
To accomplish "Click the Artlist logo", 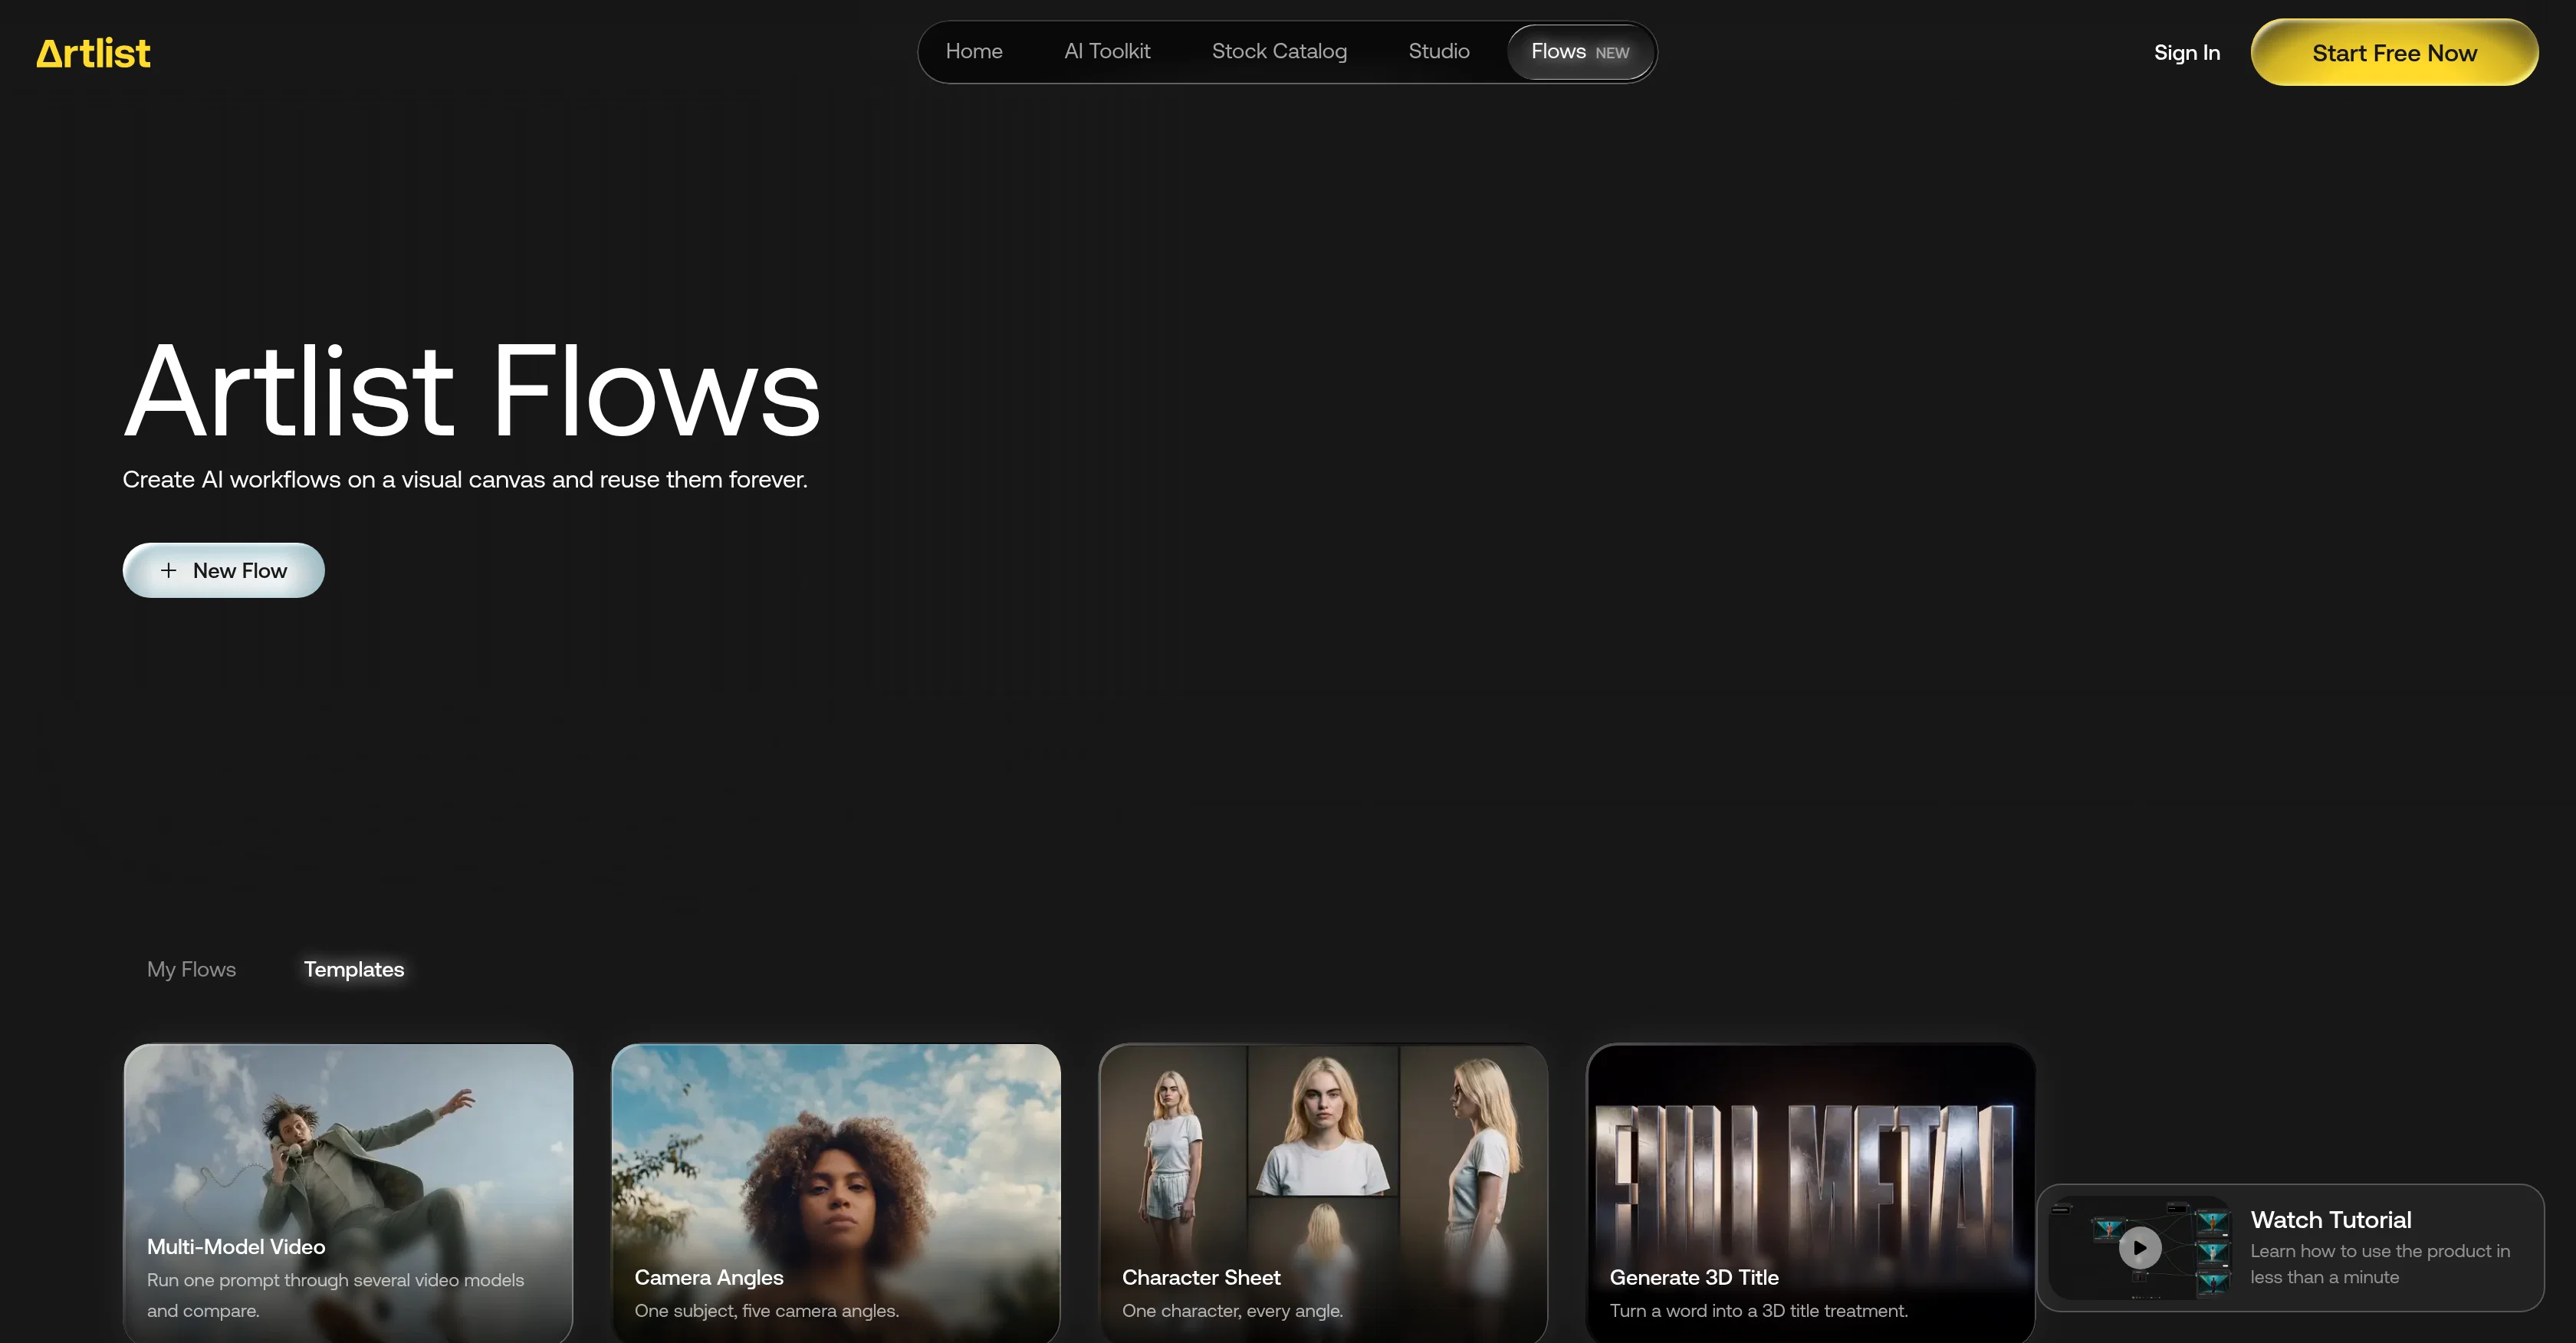I will point(93,53).
